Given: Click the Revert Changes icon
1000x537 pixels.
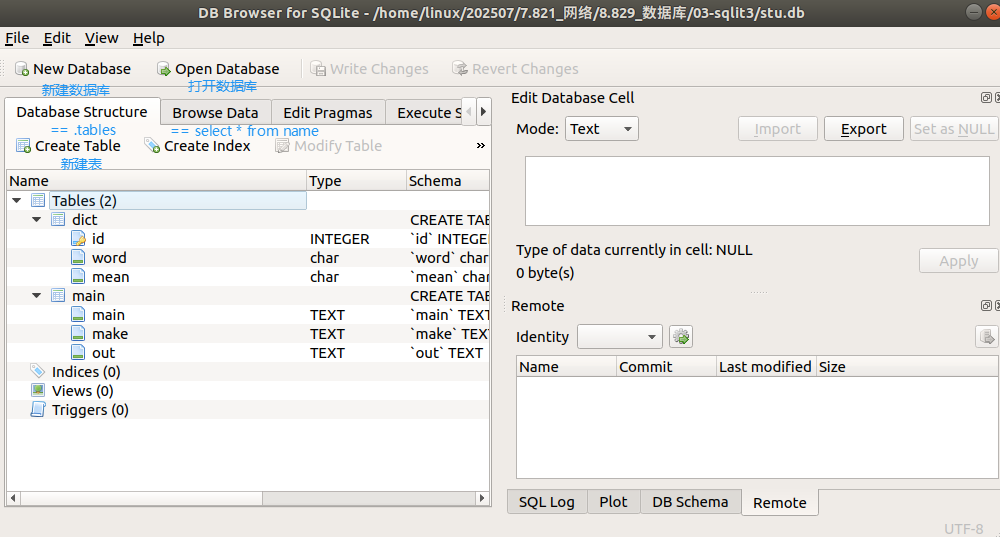Looking at the screenshot, I should point(460,68).
